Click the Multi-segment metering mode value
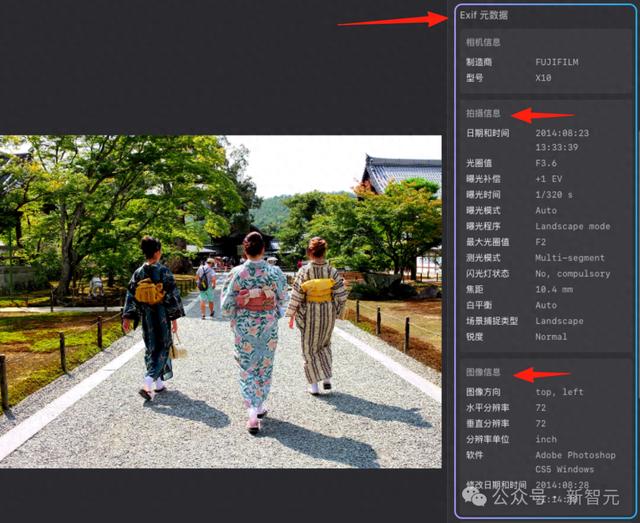This screenshot has width=640, height=523. point(570,258)
